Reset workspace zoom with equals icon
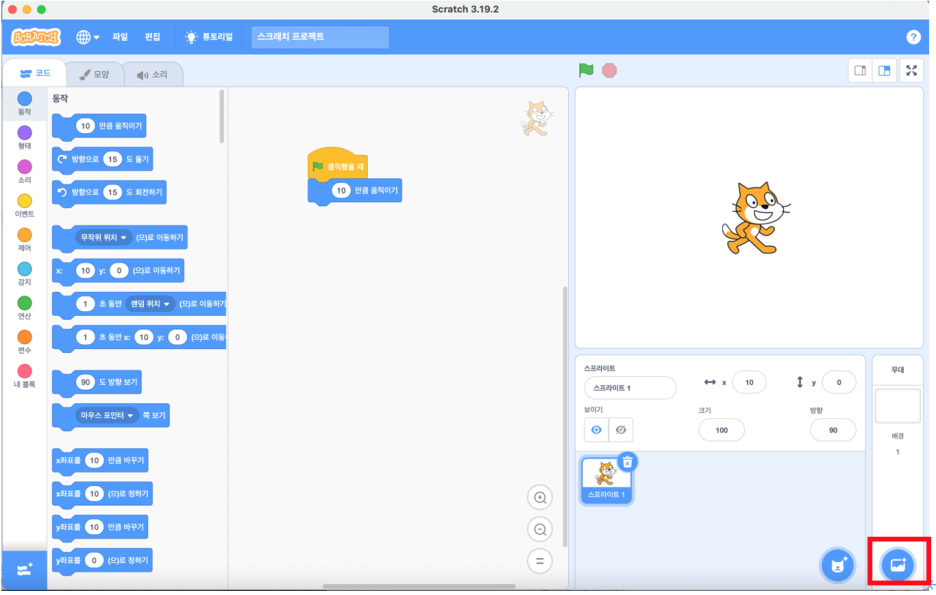Screen dimensions: 936x595 click(x=540, y=561)
